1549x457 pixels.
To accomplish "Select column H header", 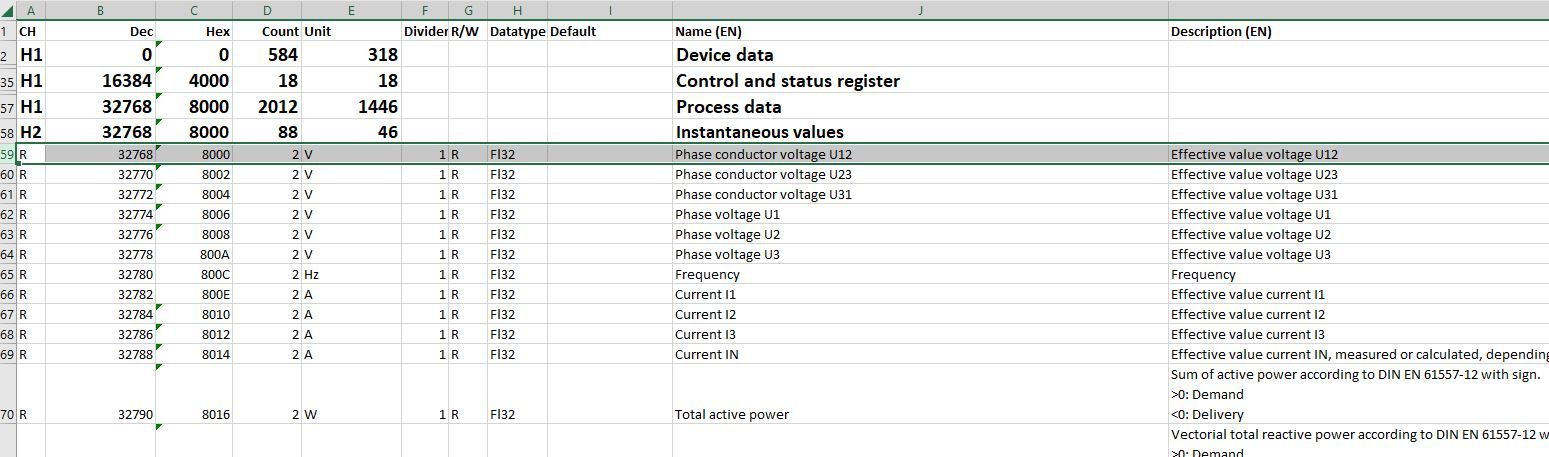I will pyautogui.click(x=517, y=10).
